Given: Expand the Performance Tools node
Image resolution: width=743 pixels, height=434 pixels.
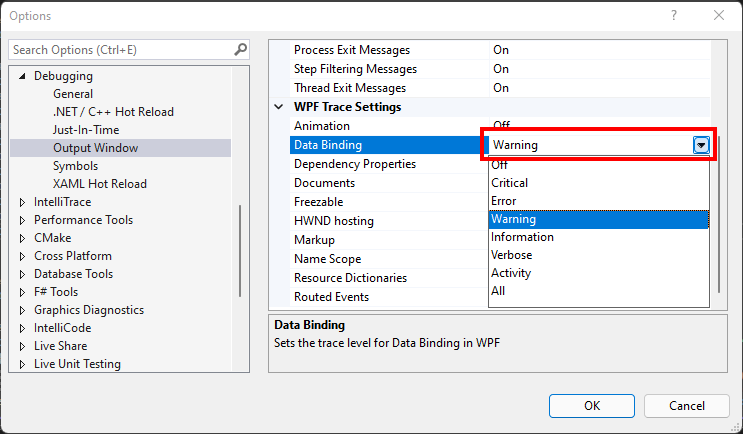Looking at the screenshot, I should (22, 220).
